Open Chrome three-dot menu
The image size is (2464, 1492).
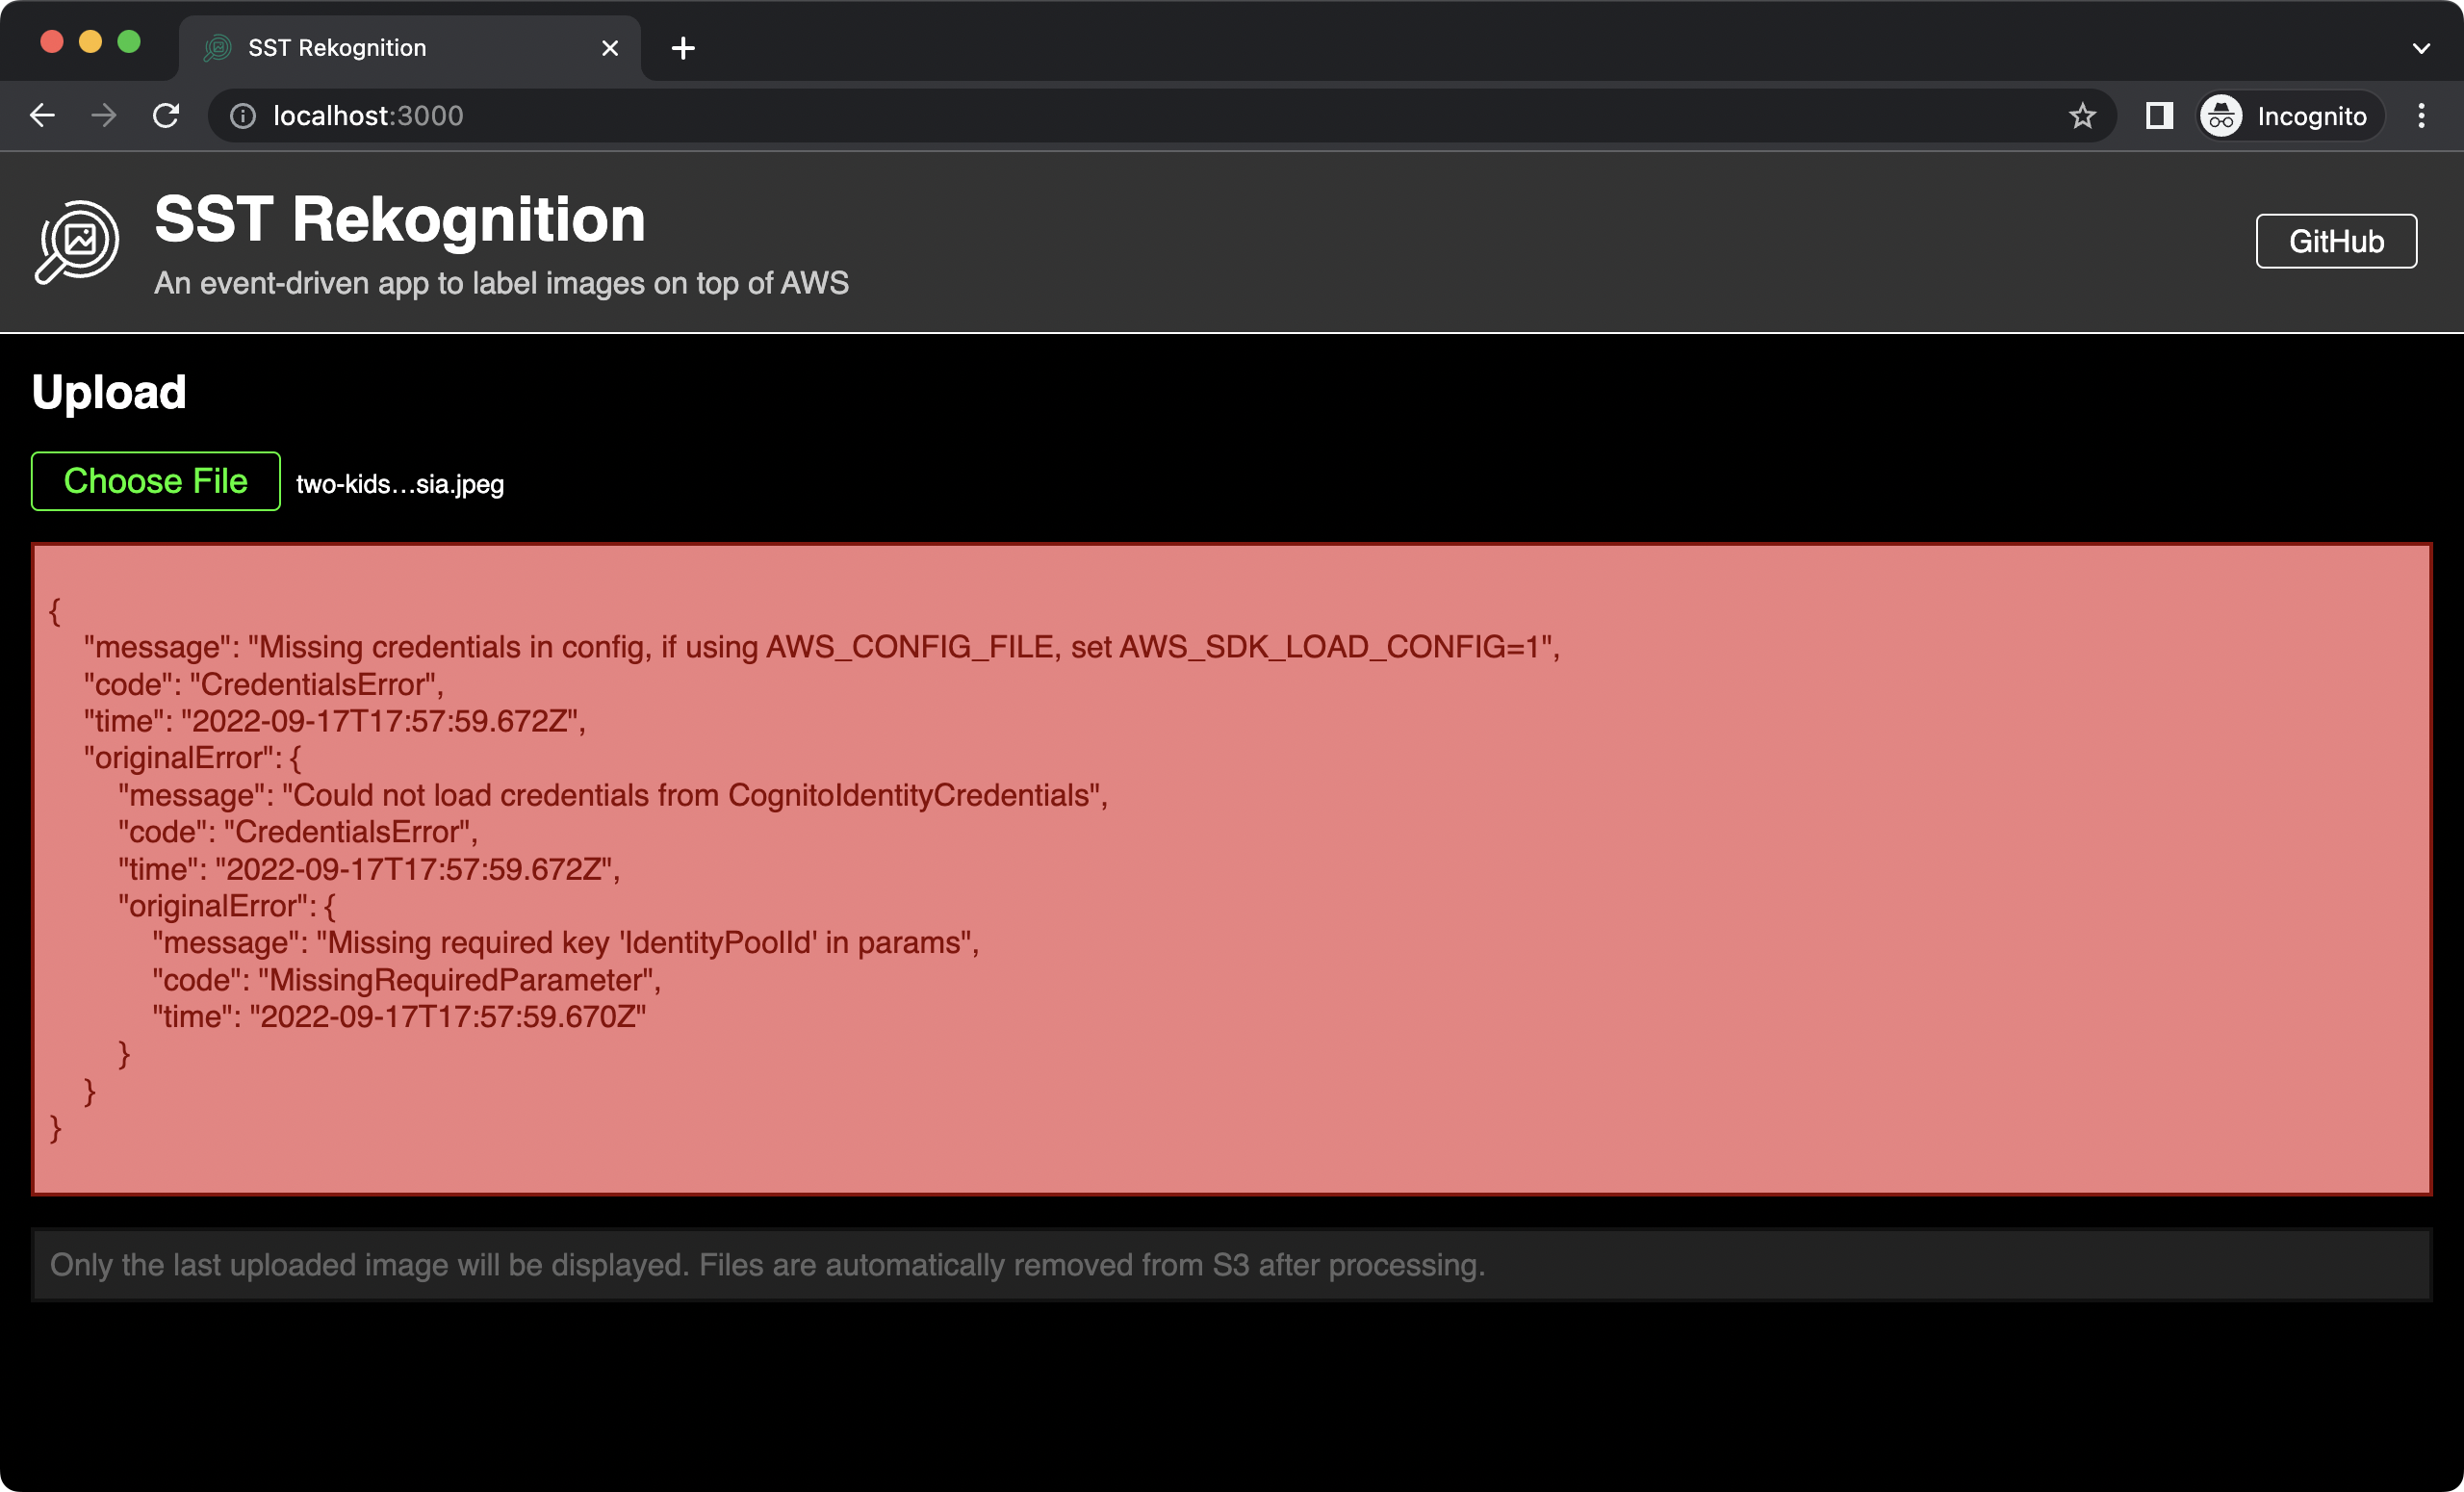2421,116
